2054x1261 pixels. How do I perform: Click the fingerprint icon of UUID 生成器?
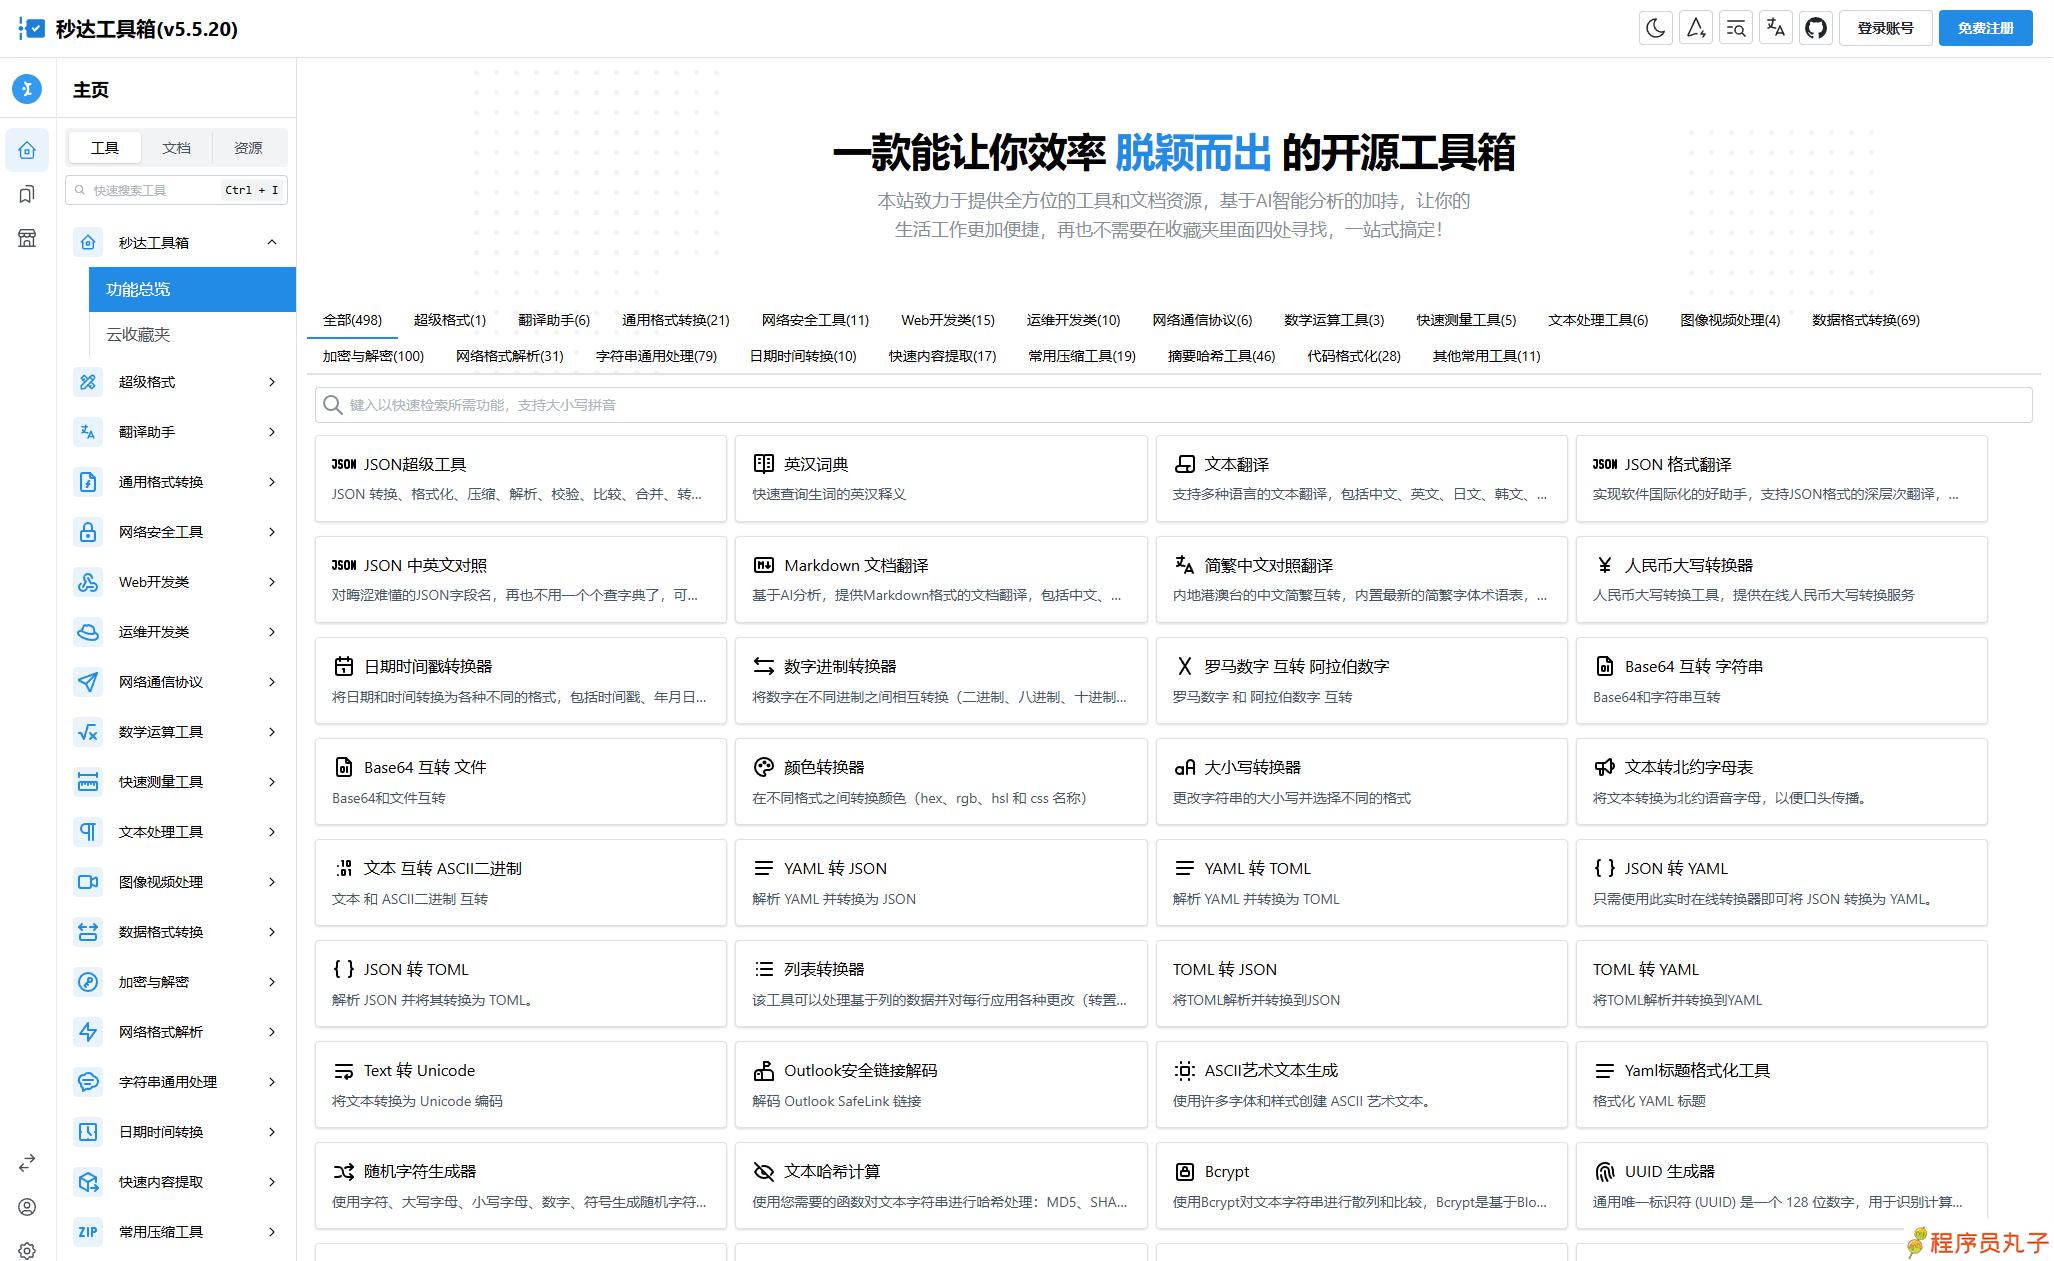(x=1605, y=1171)
